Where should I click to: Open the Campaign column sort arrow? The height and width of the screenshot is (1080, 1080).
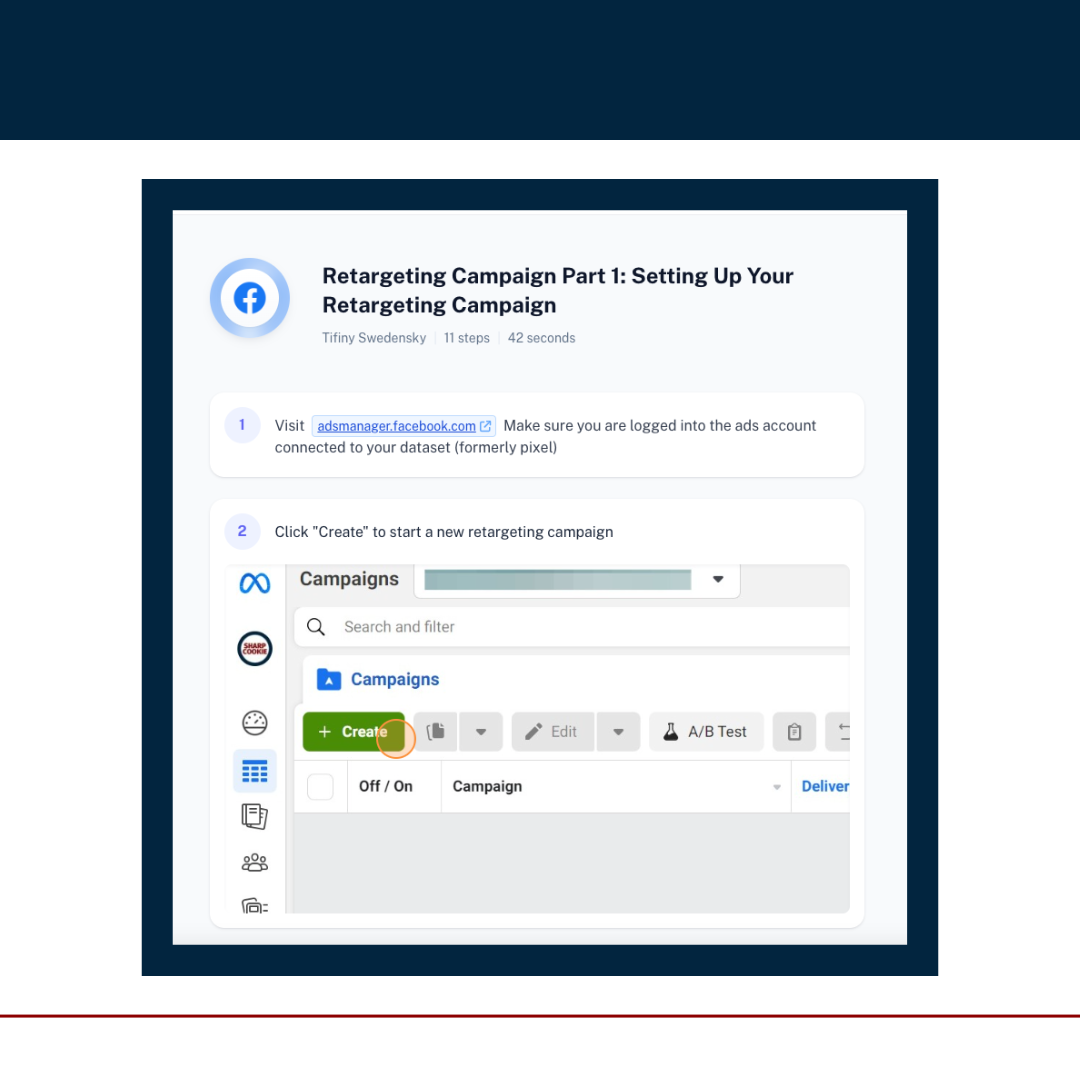click(776, 787)
